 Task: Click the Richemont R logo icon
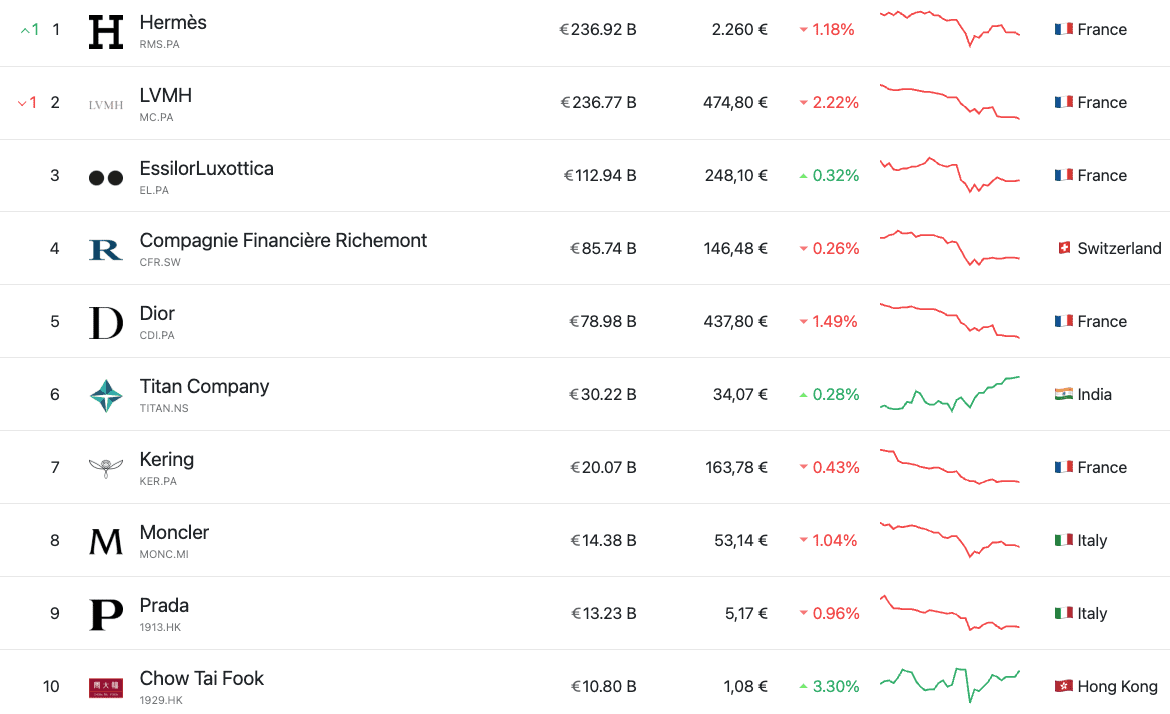tap(105, 249)
